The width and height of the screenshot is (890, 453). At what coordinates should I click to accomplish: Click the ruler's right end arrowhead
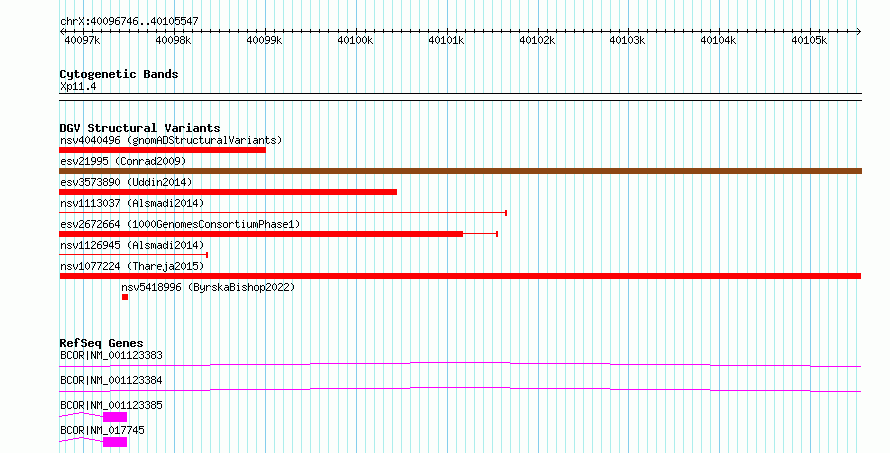tap(859, 32)
